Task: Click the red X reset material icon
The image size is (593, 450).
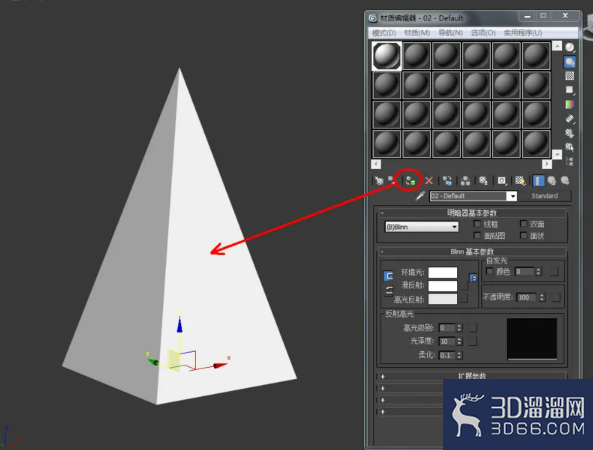Action: pyautogui.click(x=428, y=181)
